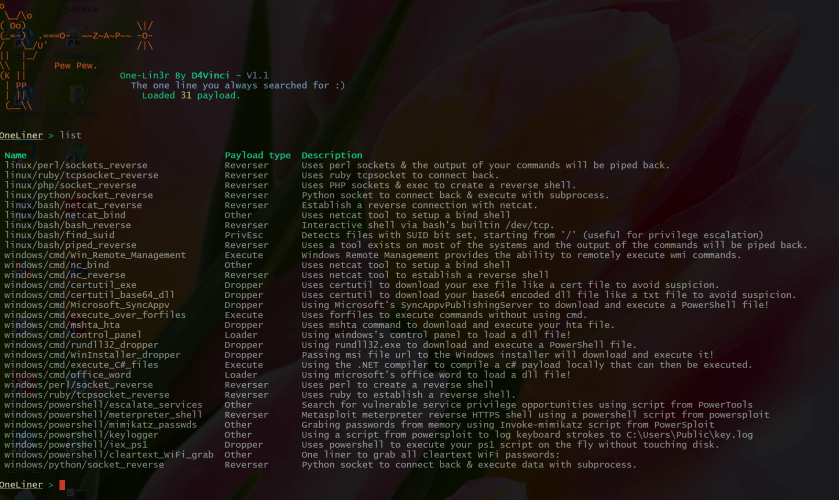Select the windows/cmd/mshta_hta payload entry
The height and width of the screenshot is (500, 839).
click(62, 325)
